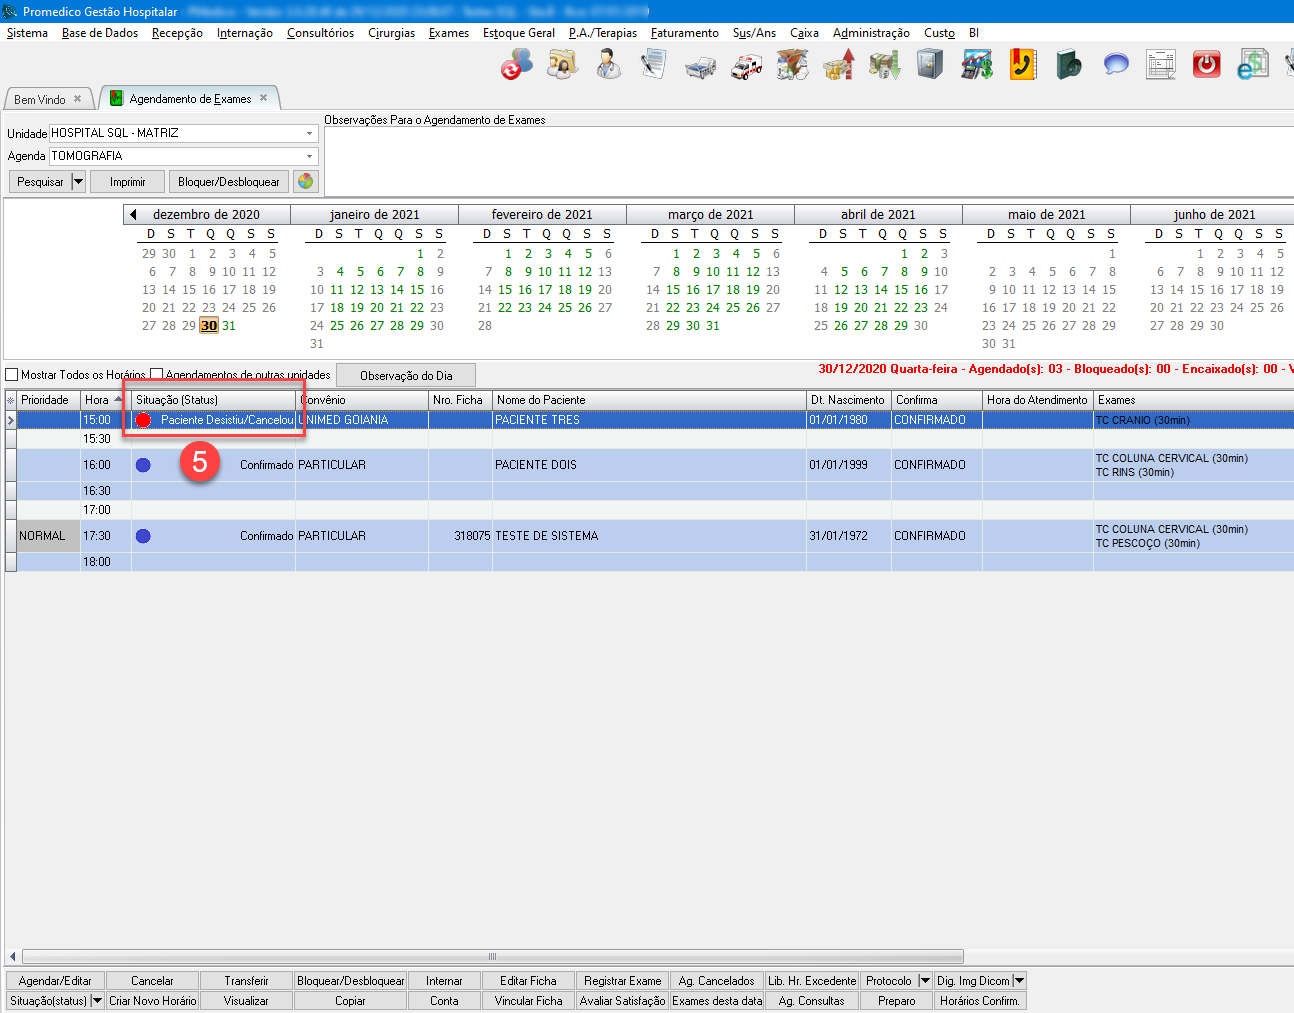The height and width of the screenshot is (1013, 1294).
Task: Open the phone book icon
Action: [x=1022, y=65]
